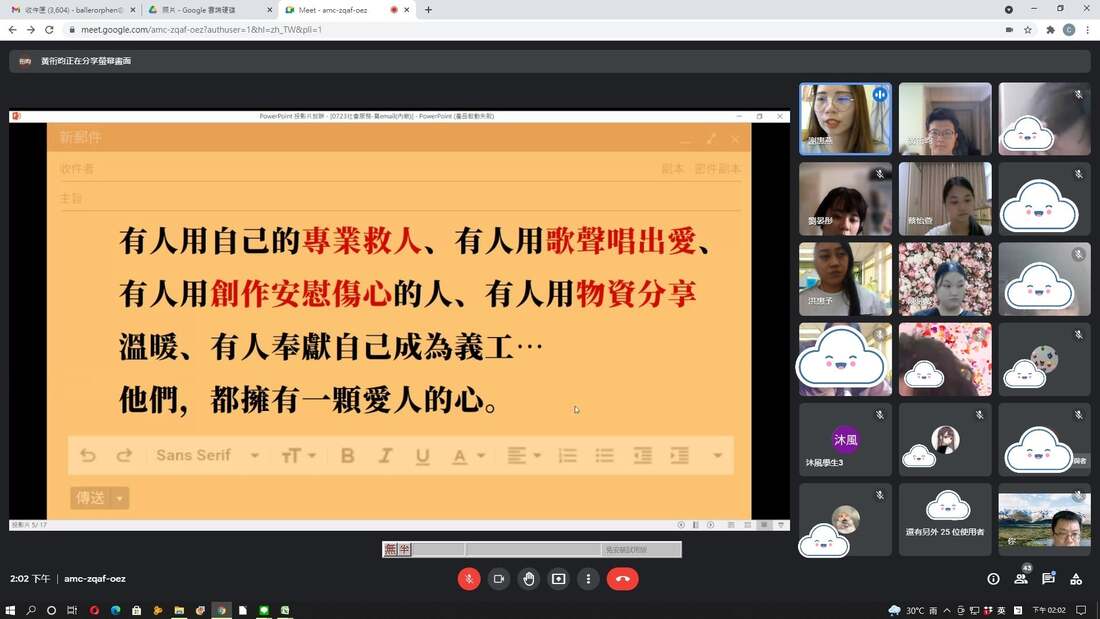Reload the Meet page
Screen dimensions: 1100x619
[x=49, y=29]
